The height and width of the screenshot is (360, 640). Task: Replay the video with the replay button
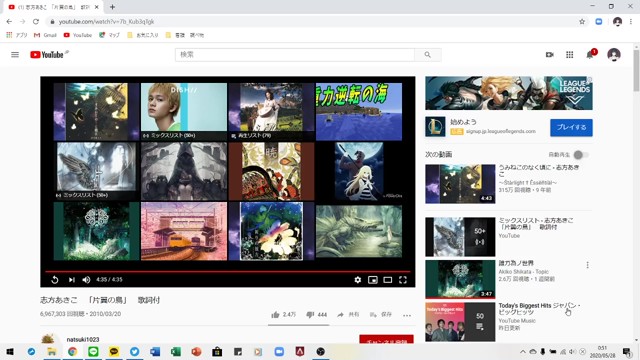55,280
